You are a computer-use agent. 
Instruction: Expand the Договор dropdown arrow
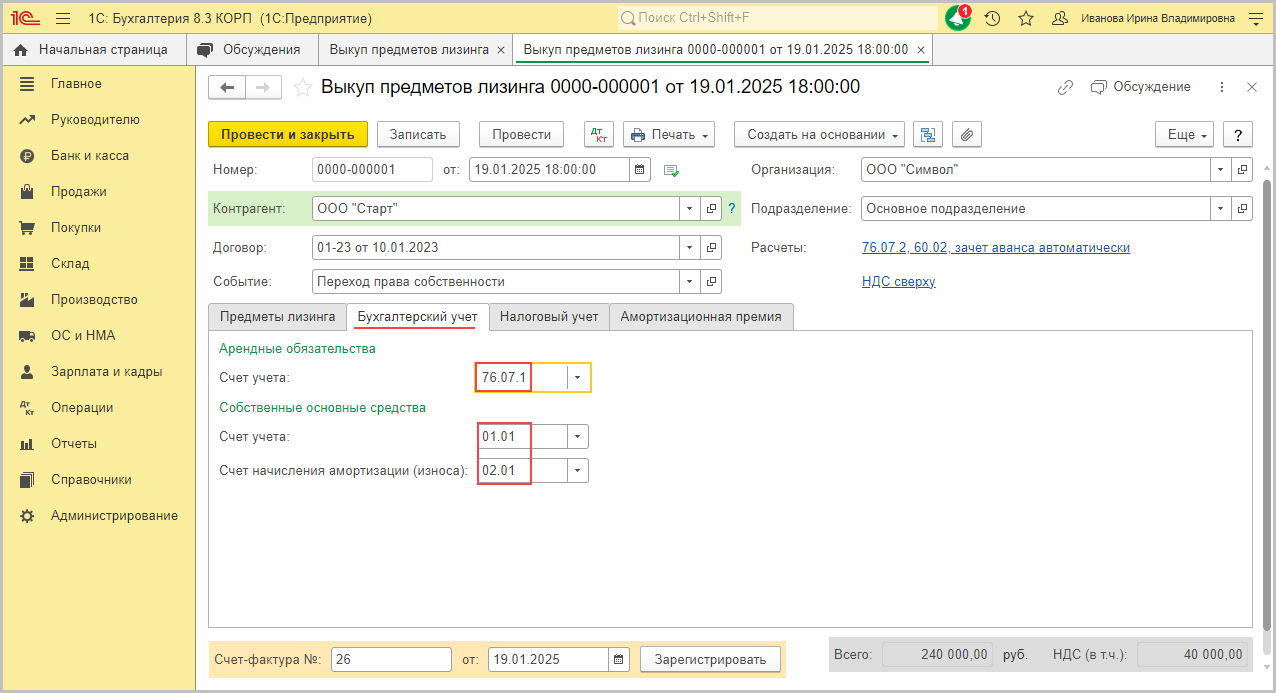(x=689, y=247)
